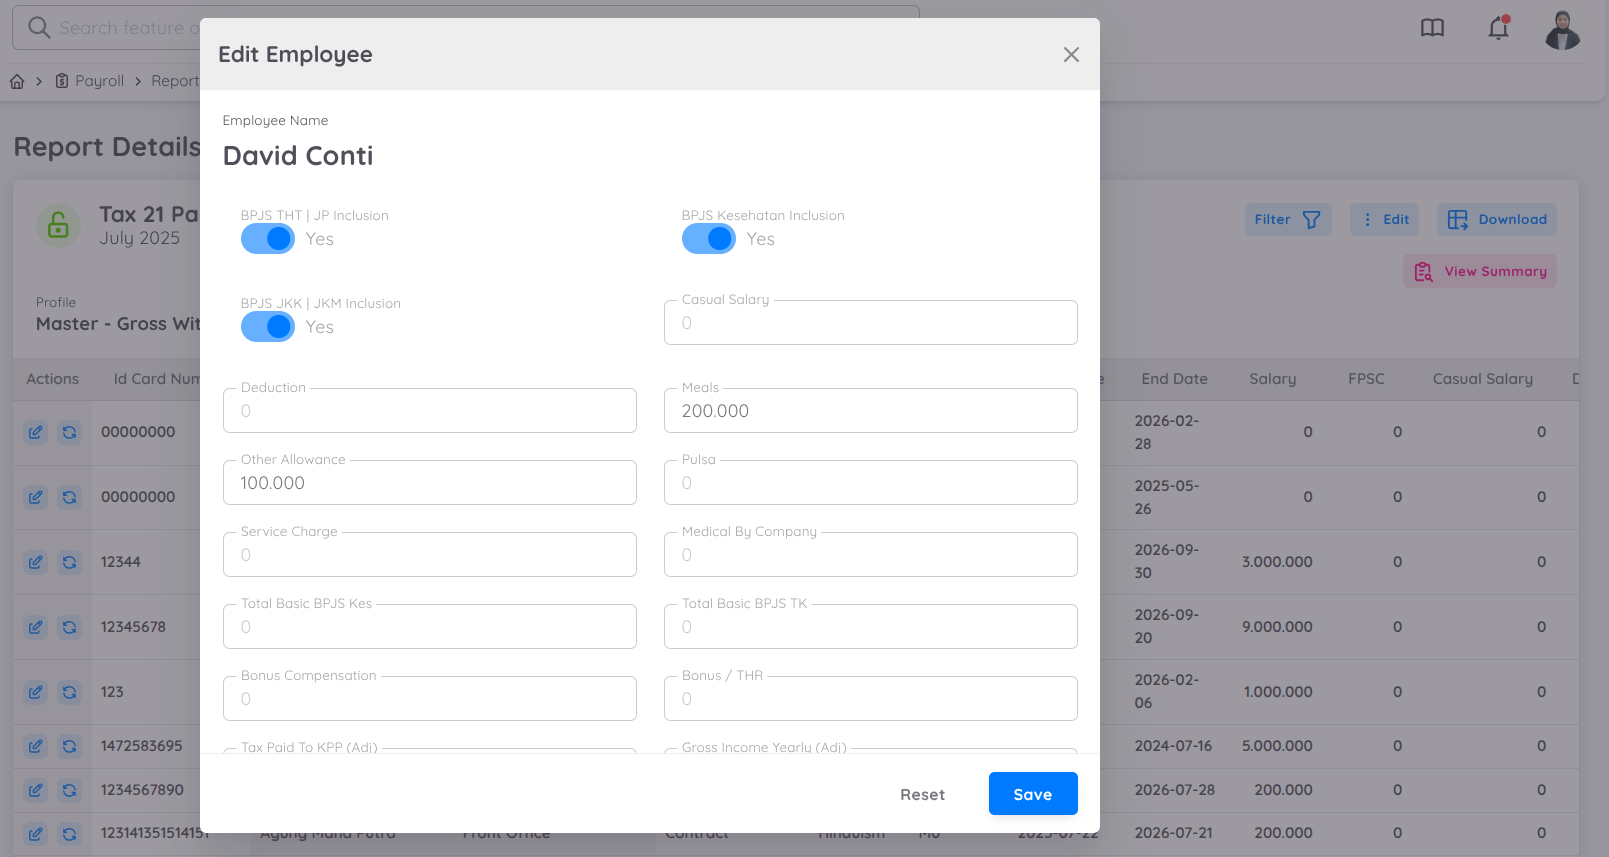The image size is (1609, 857).
Task: Sort by FPSC column header
Action: click(1366, 379)
